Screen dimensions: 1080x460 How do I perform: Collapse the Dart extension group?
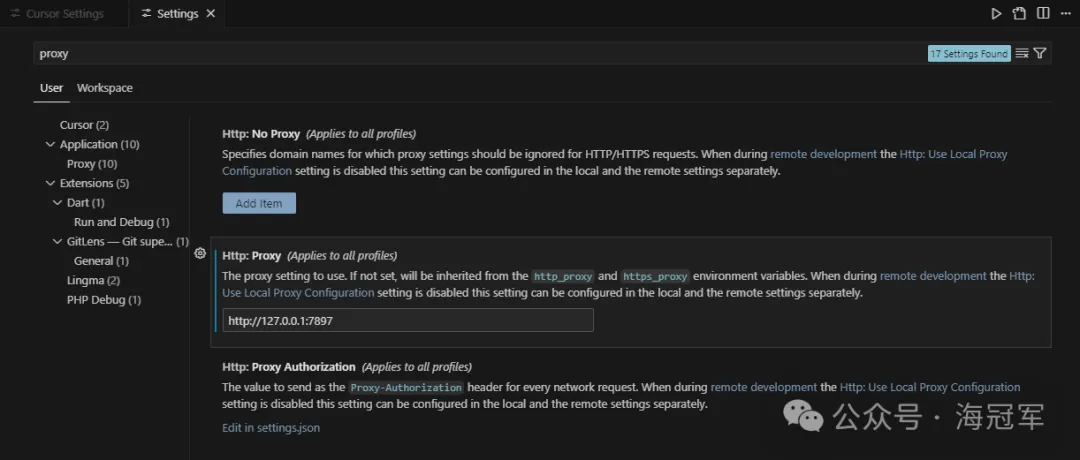(58, 203)
